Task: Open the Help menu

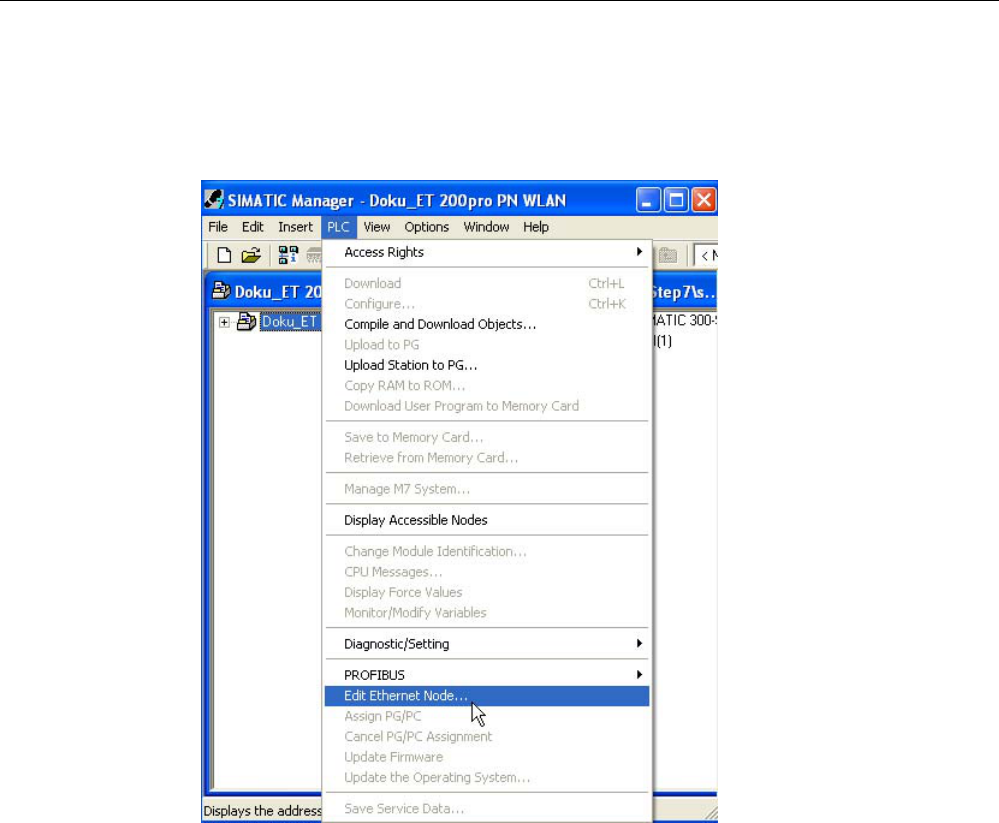Action: pos(536,227)
